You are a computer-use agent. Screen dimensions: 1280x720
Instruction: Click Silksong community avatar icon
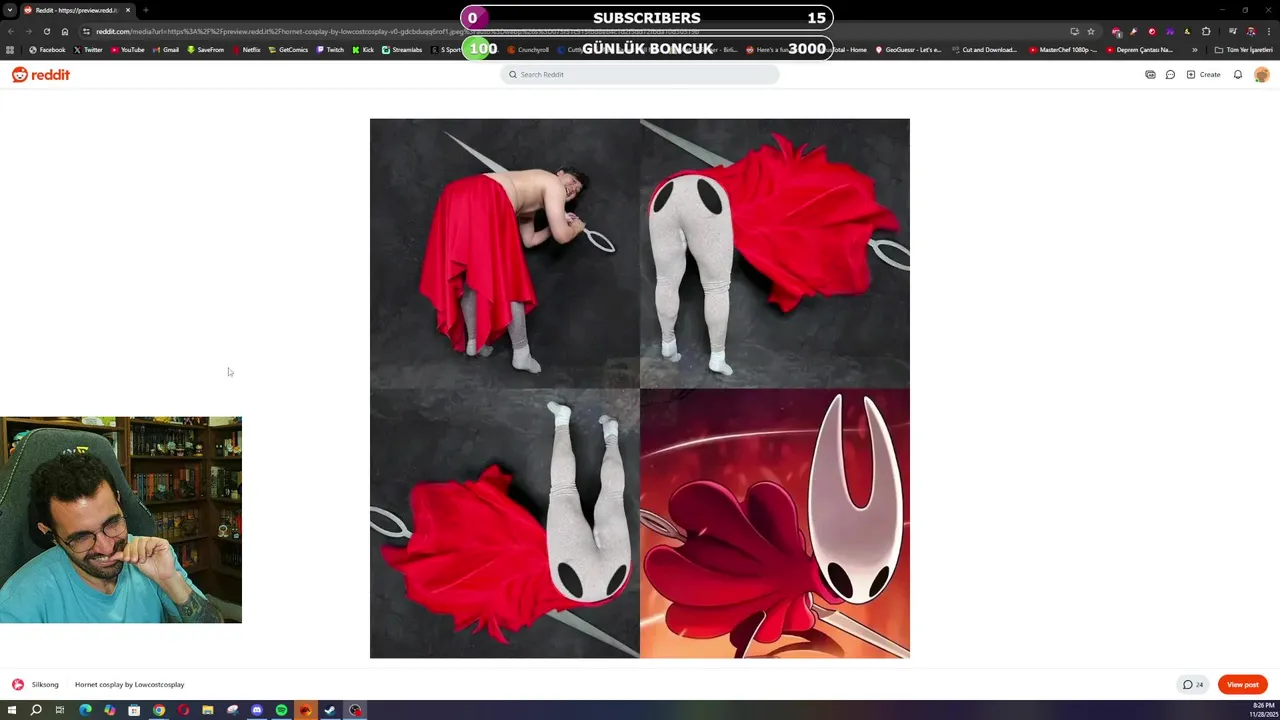tap(18, 685)
